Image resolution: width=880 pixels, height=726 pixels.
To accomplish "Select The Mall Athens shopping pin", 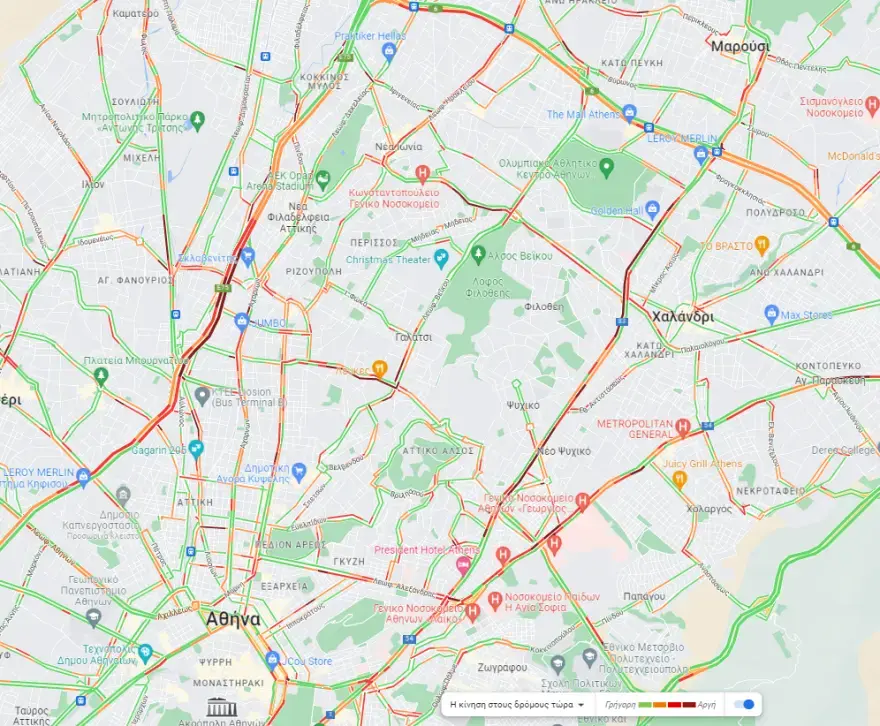I will coord(629,113).
